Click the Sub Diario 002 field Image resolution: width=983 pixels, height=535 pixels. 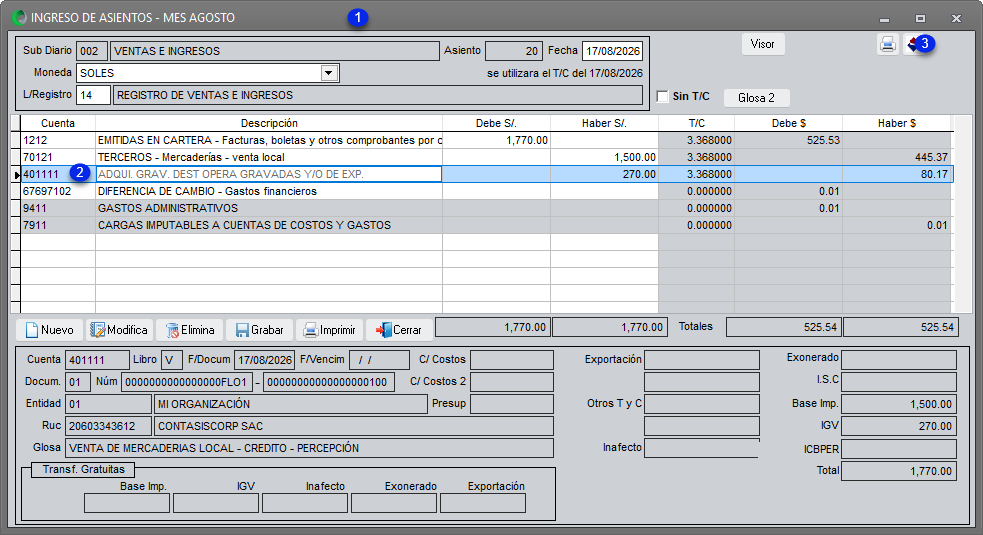(x=92, y=51)
